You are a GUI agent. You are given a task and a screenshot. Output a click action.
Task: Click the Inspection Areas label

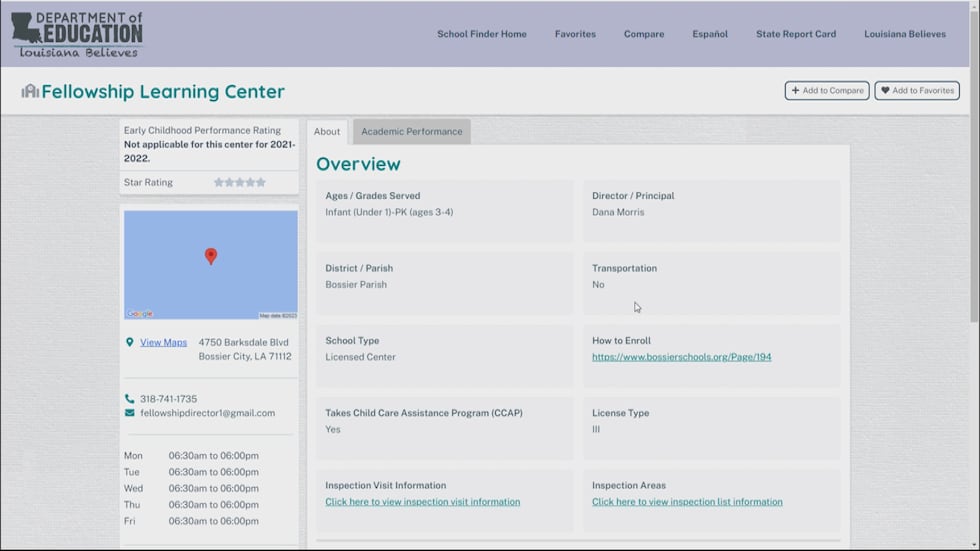[x=629, y=485]
